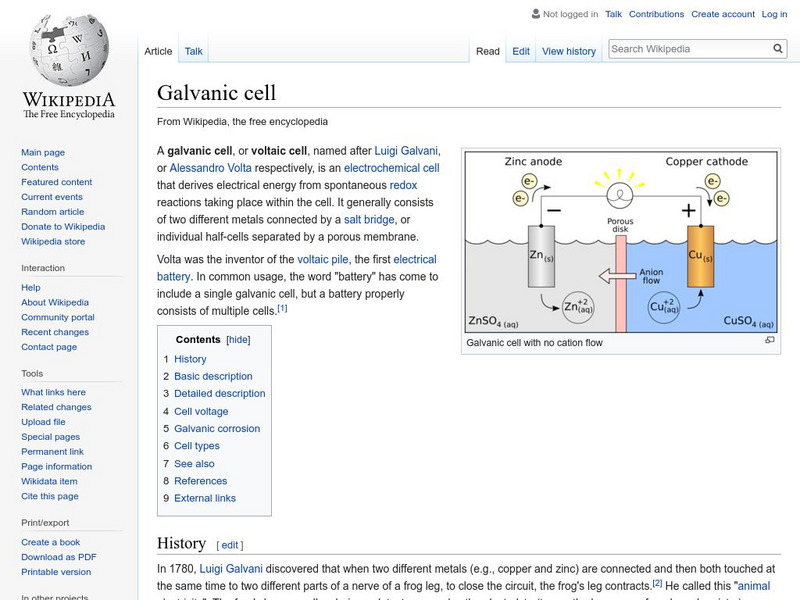Click the search magnifier icon
Screen dimensions: 800x600
pos(778,49)
